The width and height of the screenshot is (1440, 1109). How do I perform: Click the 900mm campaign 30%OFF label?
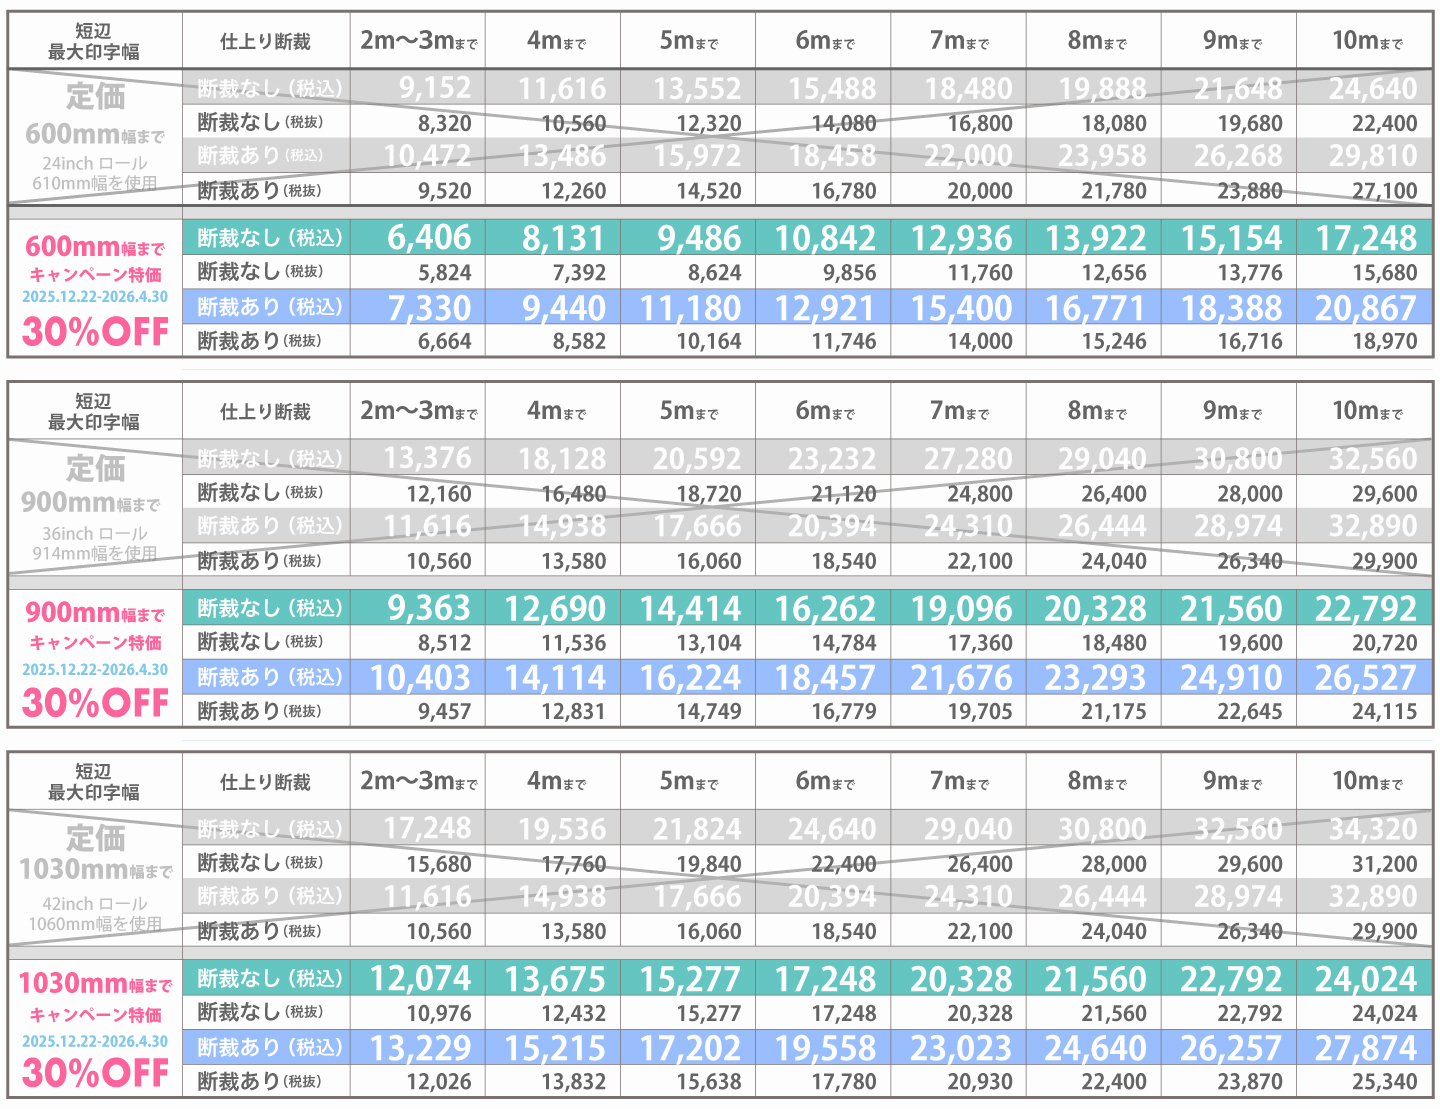pyautogui.click(x=95, y=703)
